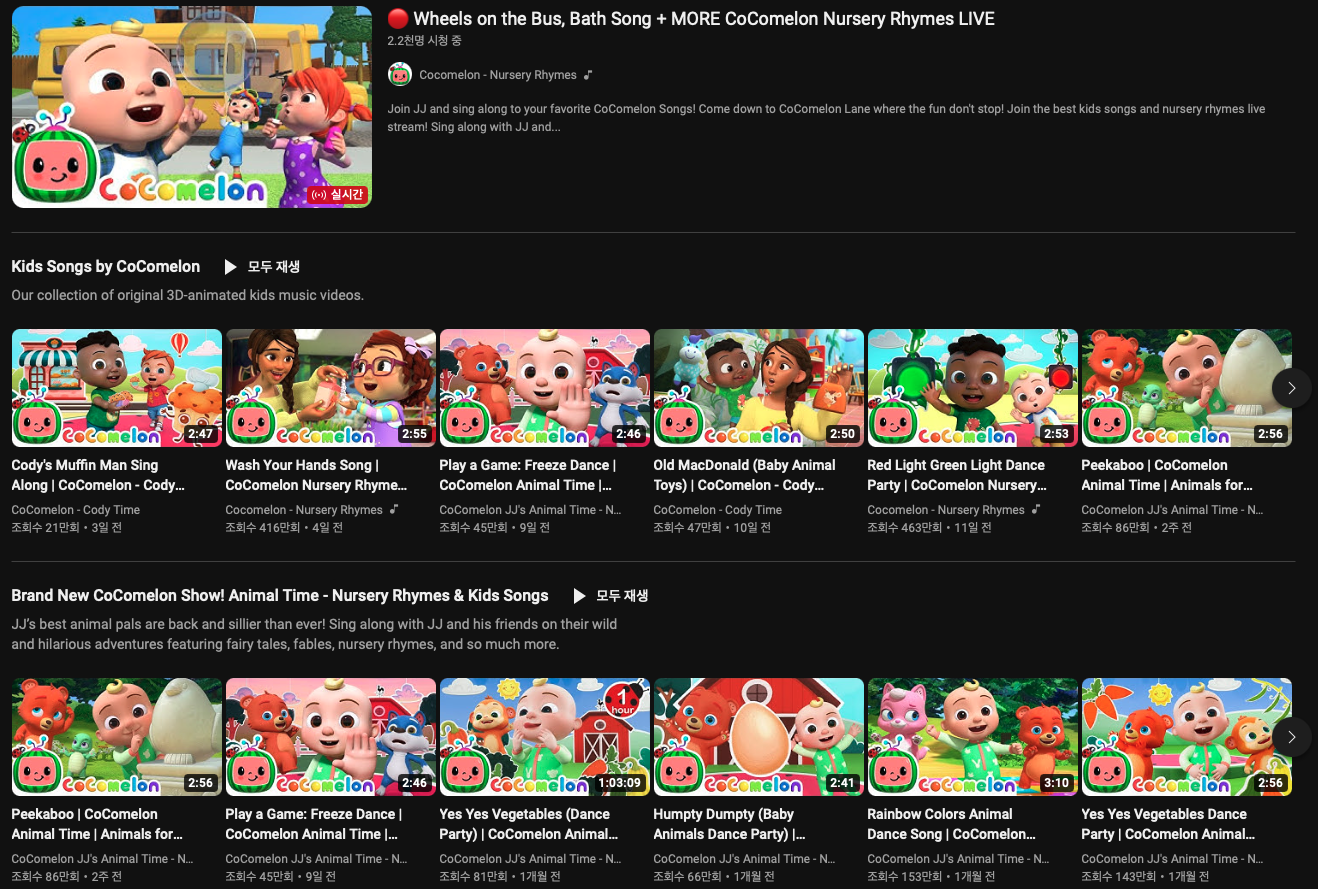Viewport: 1318px width, 889px height.
Task: Open Red Light Green Light thumbnail
Action: pos(973,388)
